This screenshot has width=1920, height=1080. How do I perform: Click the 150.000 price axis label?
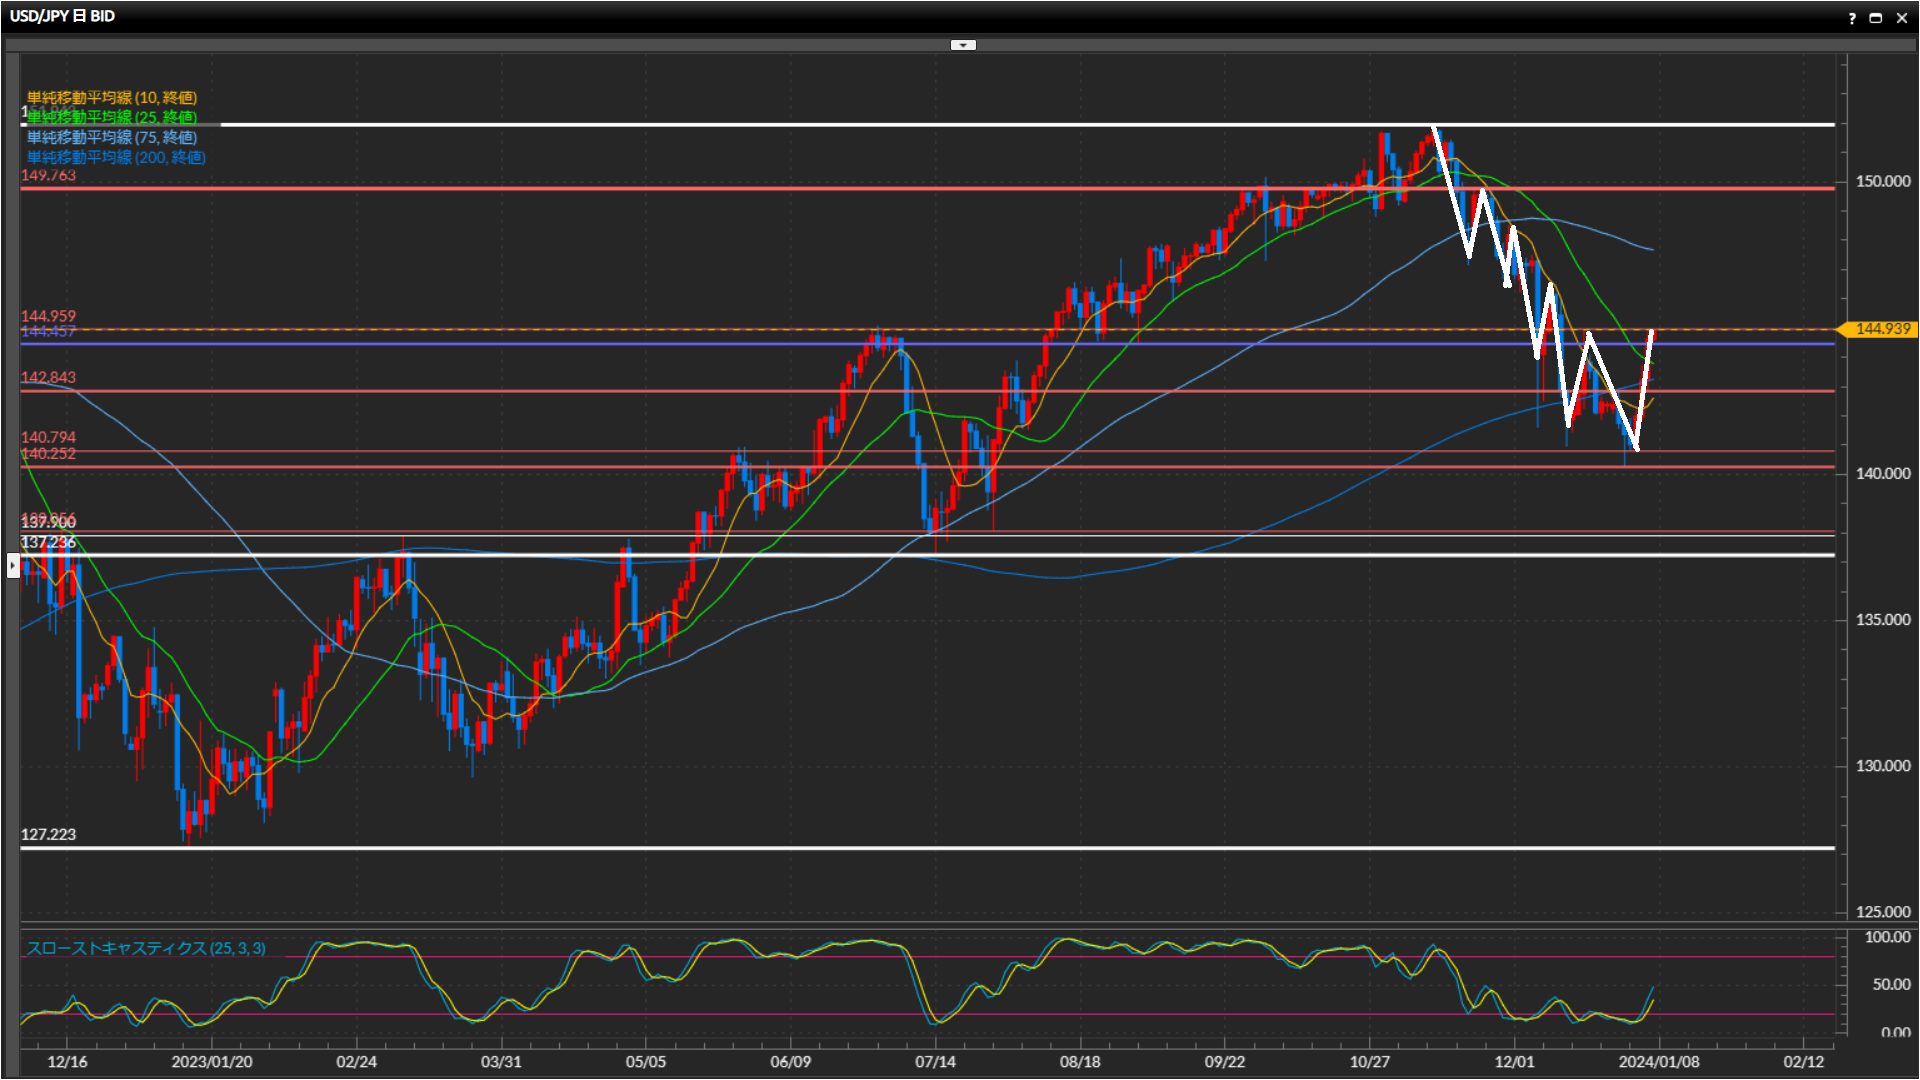pos(1882,181)
